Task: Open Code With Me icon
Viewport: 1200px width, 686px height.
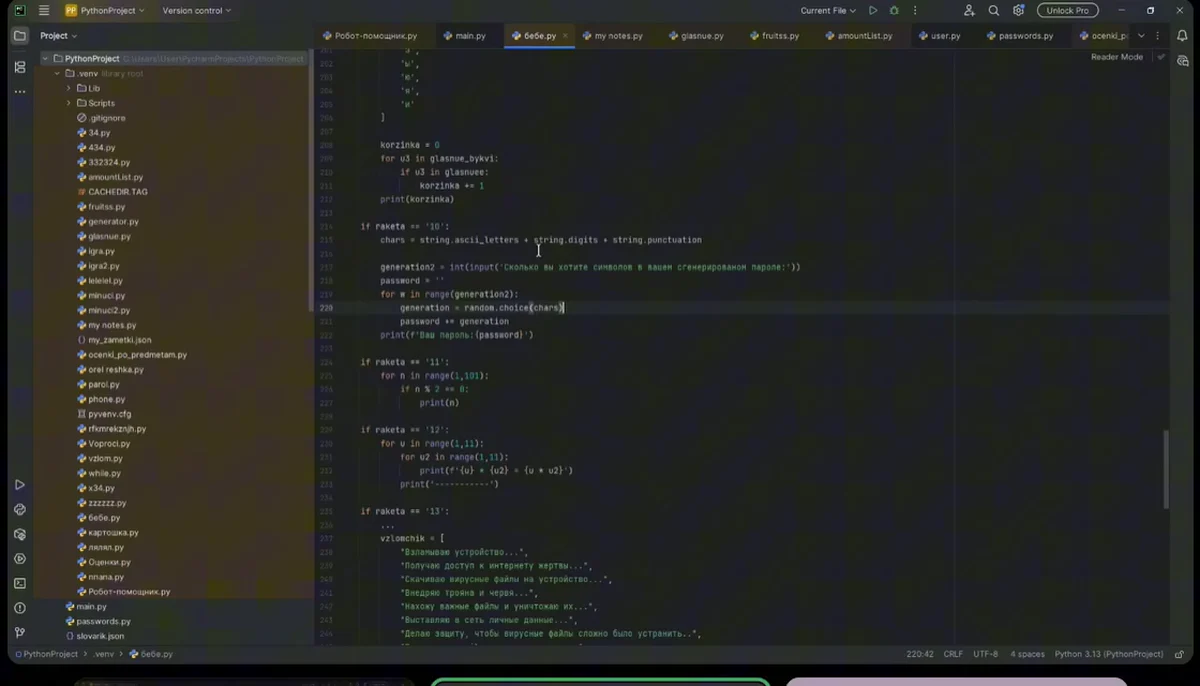Action: point(969,10)
